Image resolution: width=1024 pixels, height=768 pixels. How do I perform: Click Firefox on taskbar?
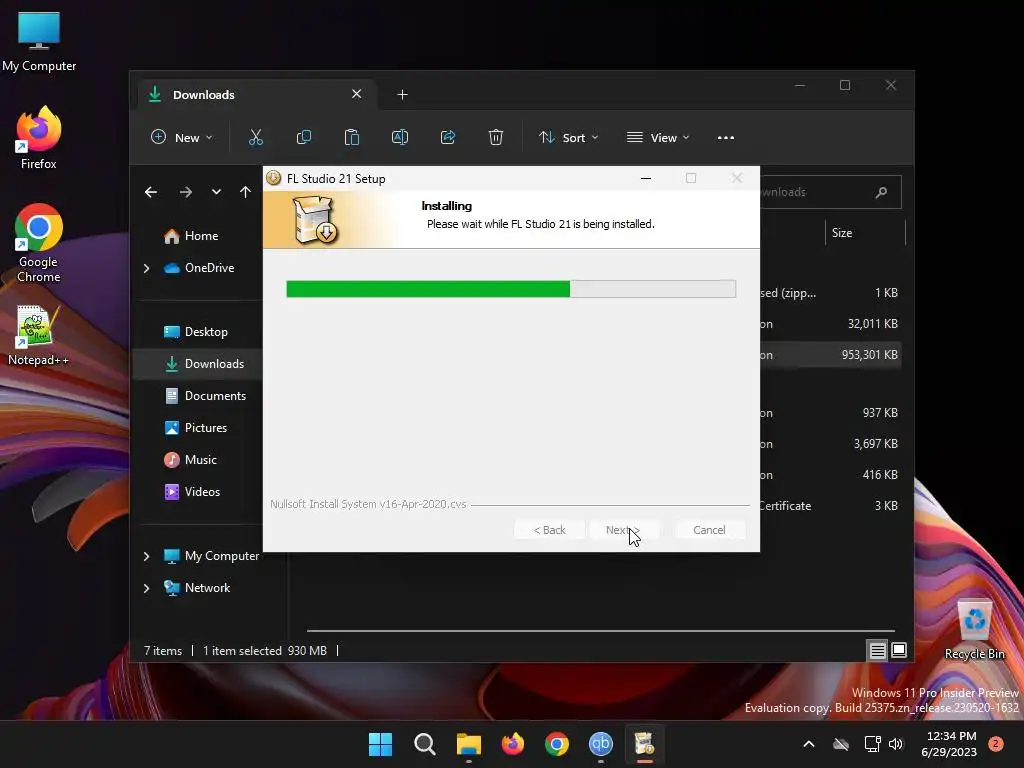[513, 744]
